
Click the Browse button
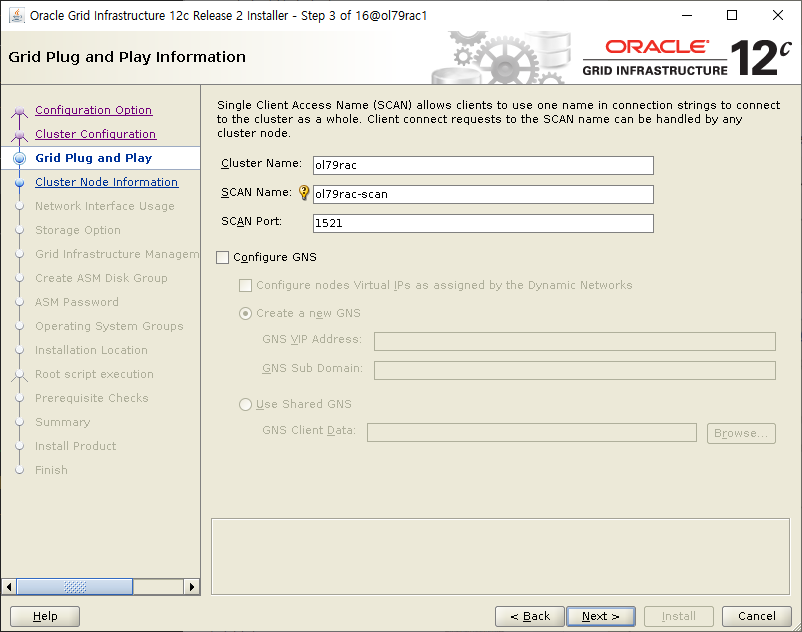tap(741, 434)
